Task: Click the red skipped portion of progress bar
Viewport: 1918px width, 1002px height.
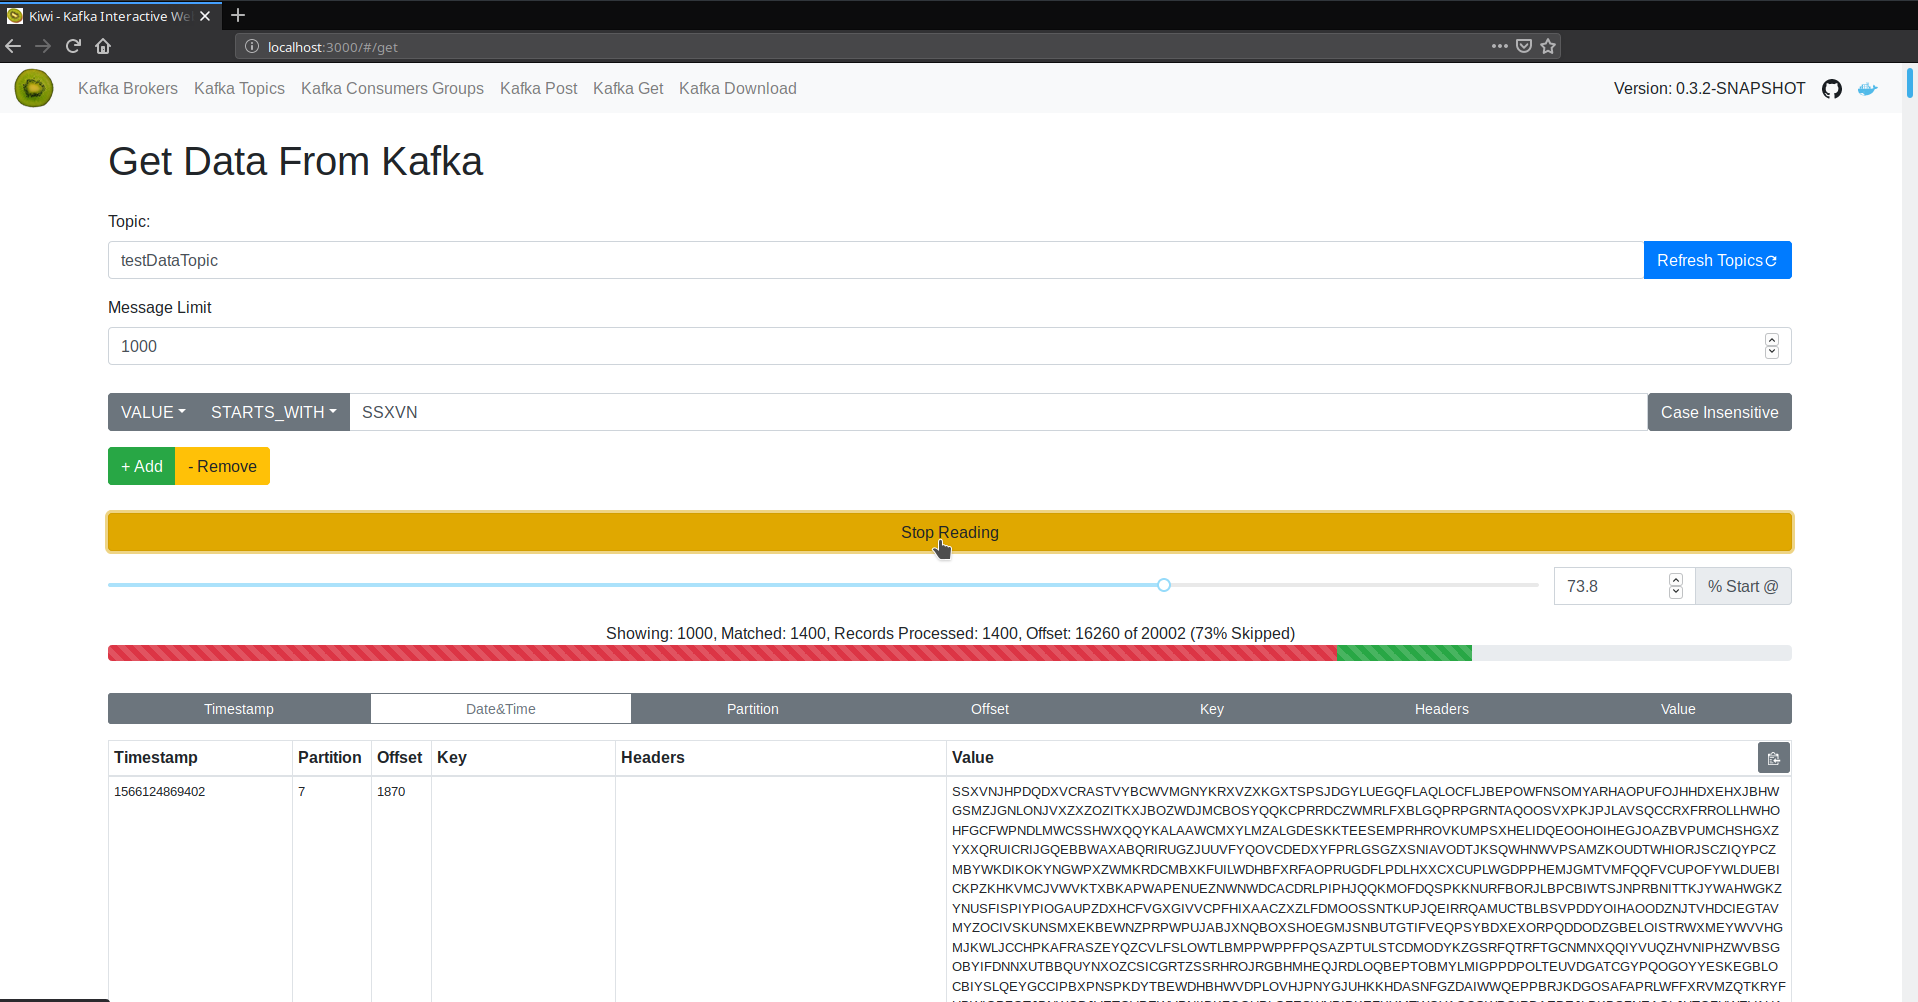Action: 722,653
